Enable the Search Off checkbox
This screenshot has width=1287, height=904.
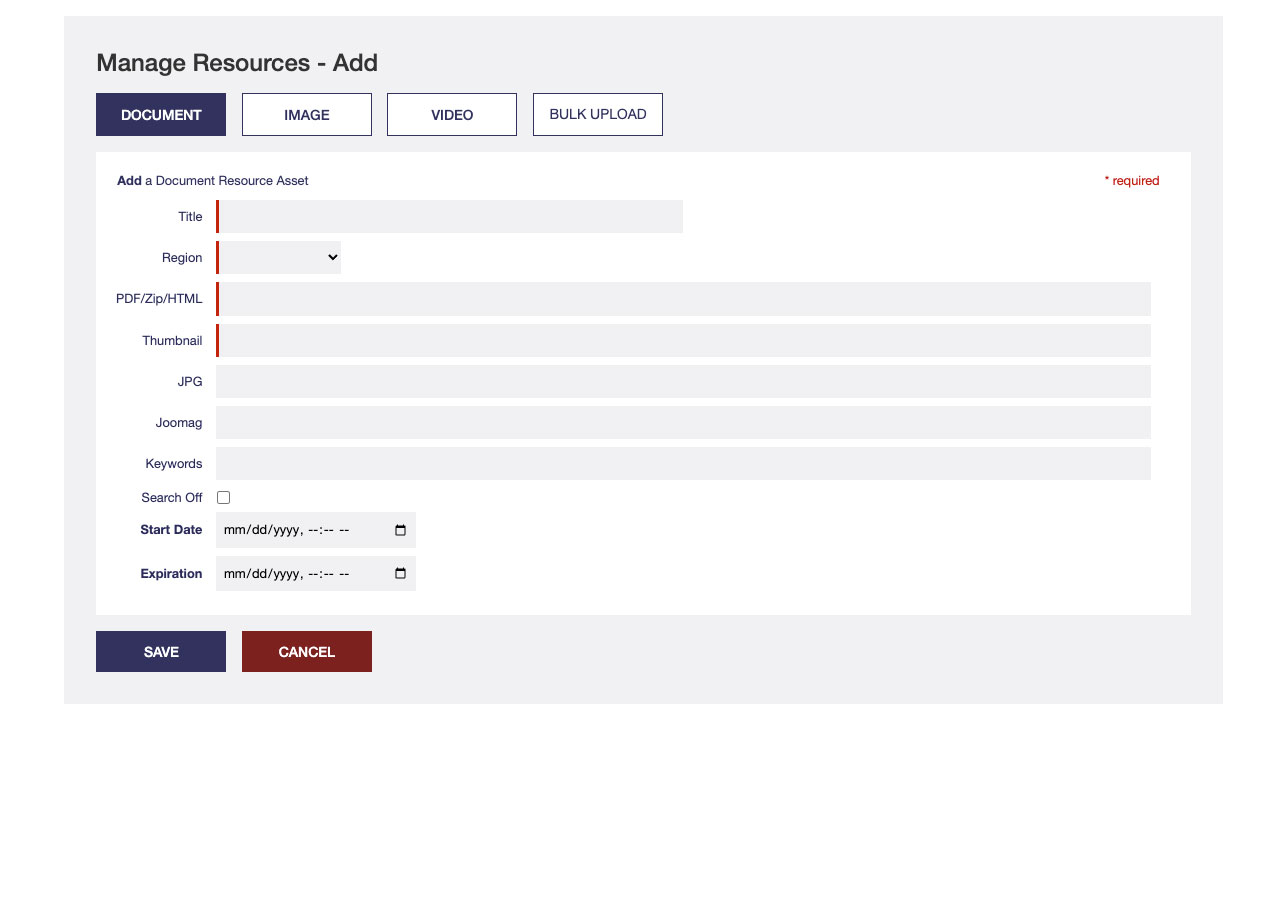[x=223, y=498]
